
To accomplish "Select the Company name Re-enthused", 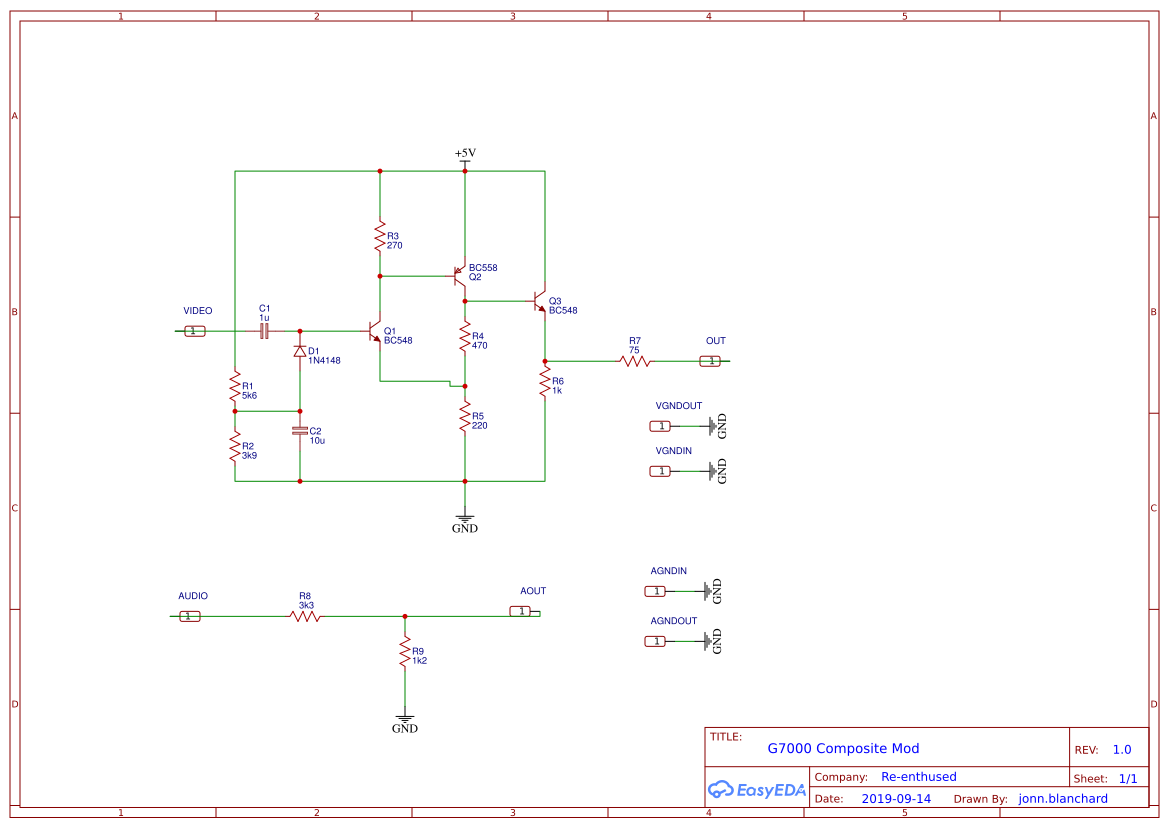I will [919, 776].
